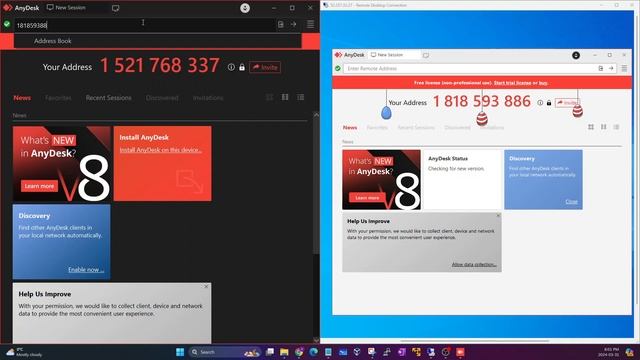The image size is (640, 360).
Task: Open Recent Sessions tab in local AnyDesk
Action: [109, 98]
